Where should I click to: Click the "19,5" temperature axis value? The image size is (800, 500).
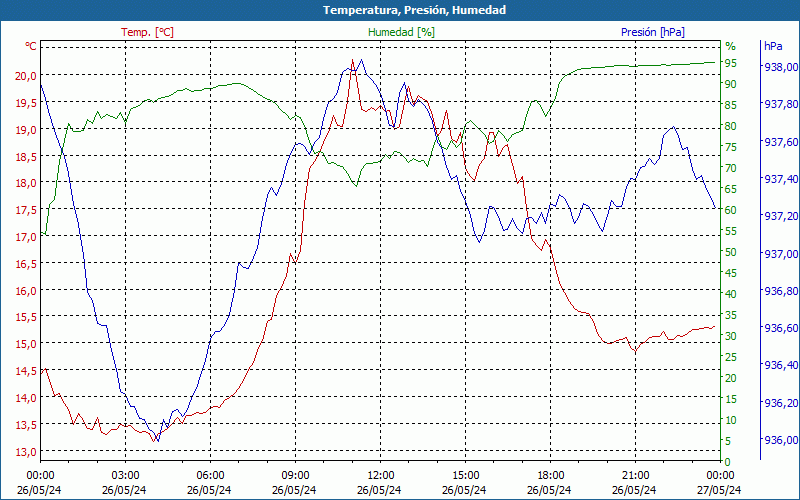click(x=26, y=103)
